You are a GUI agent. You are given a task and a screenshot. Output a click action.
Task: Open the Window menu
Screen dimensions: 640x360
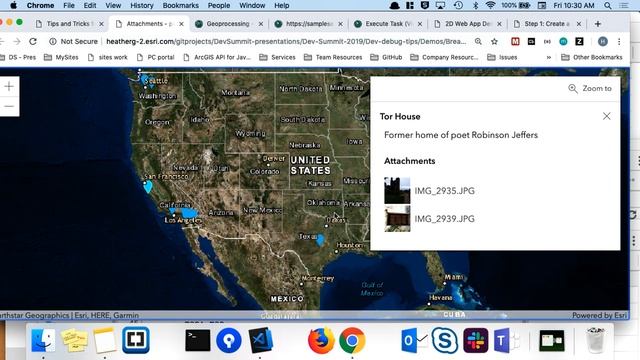click(252, 5)
